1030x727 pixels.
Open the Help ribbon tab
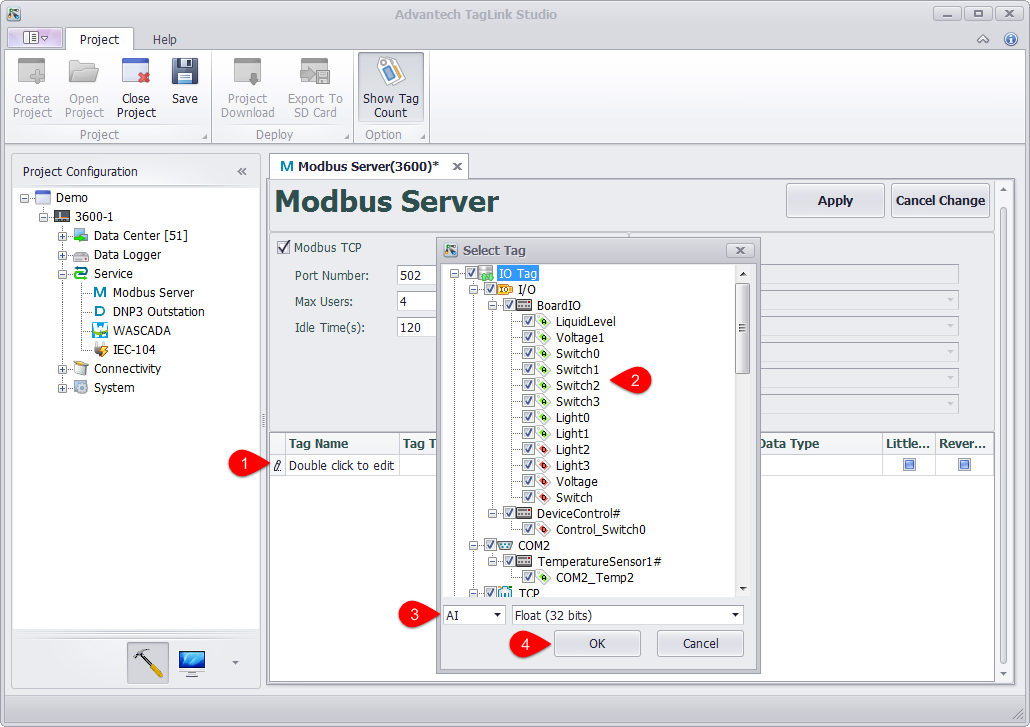tap(165, 39)
